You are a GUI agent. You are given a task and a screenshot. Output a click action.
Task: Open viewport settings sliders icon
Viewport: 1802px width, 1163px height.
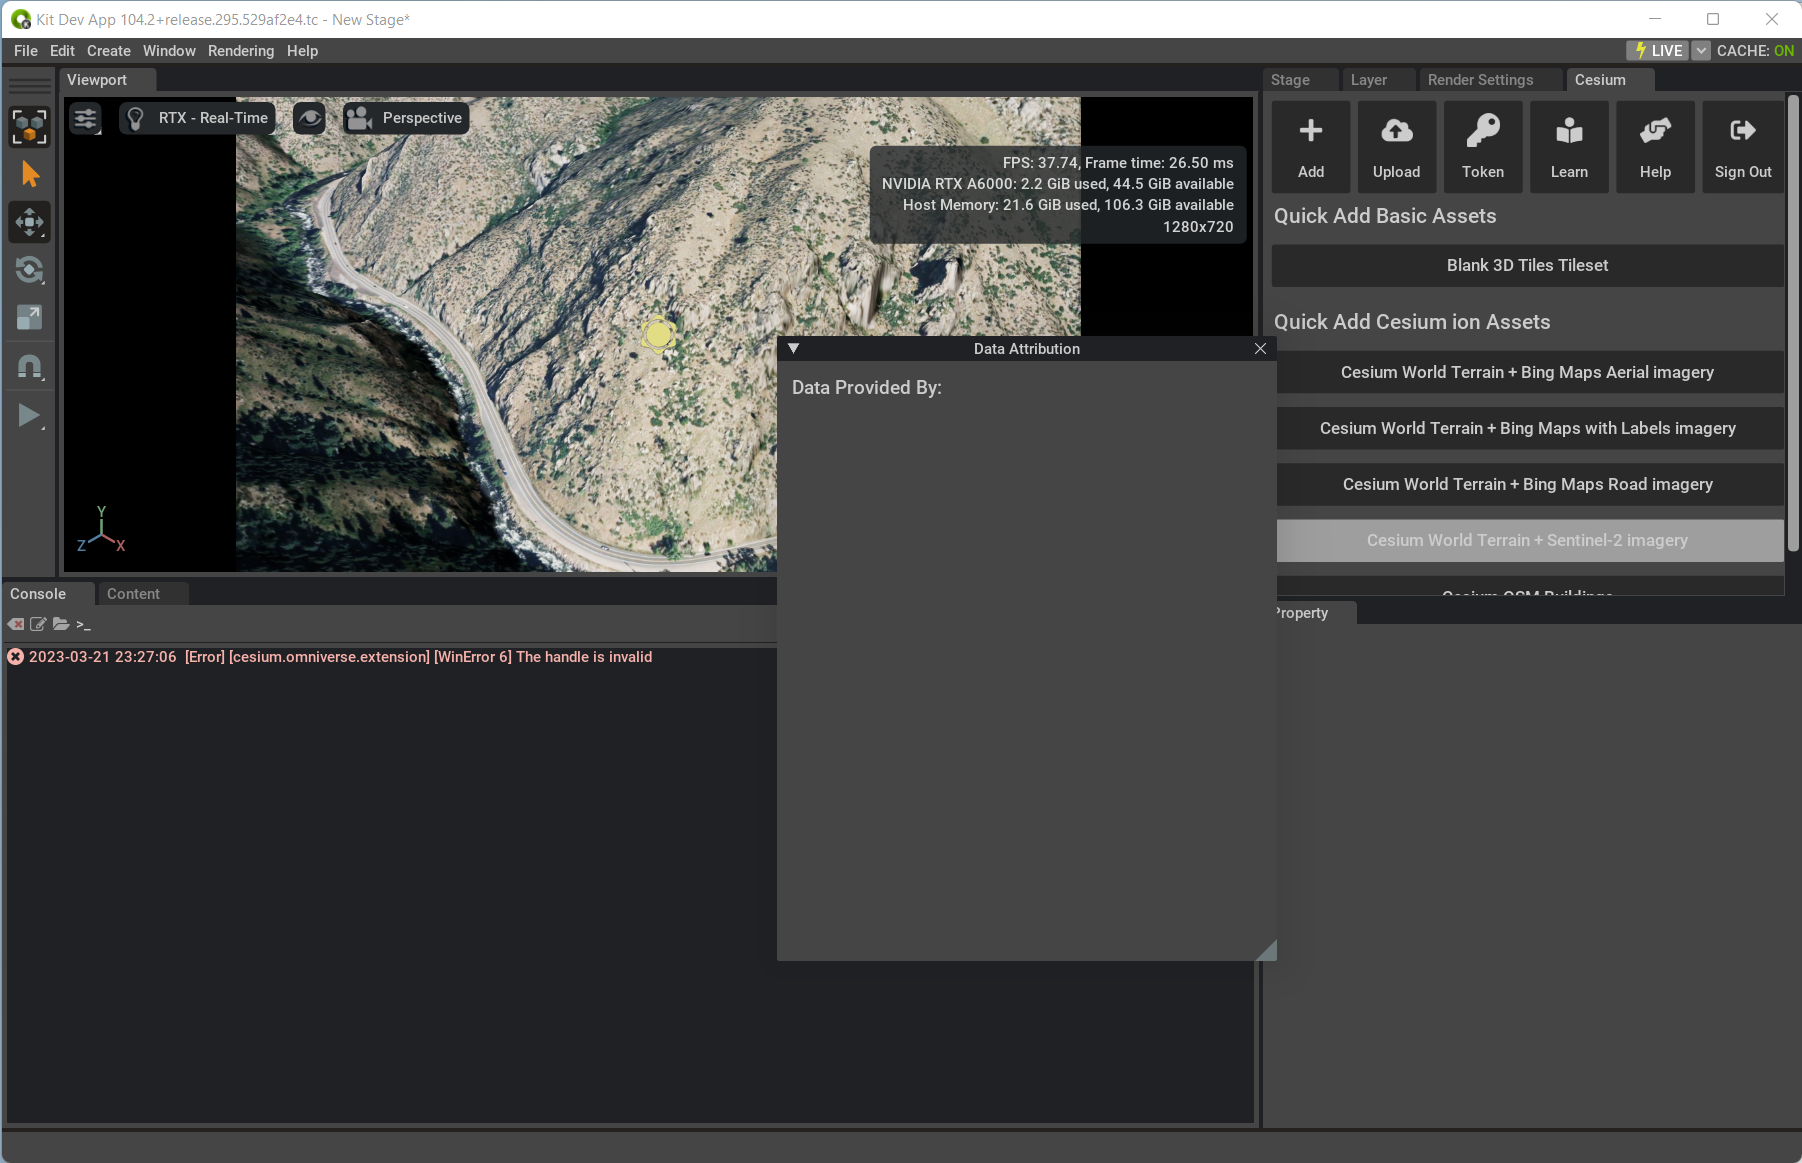pyautogui.click(x=86, y=119)
